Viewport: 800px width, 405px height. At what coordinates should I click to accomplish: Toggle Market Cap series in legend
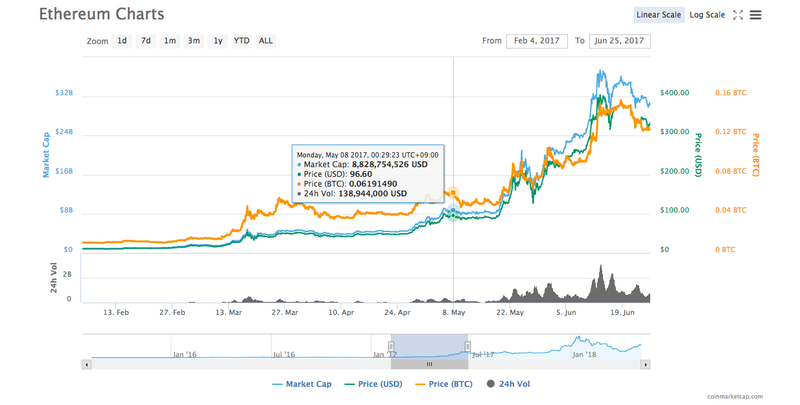[x=302, y=384]
